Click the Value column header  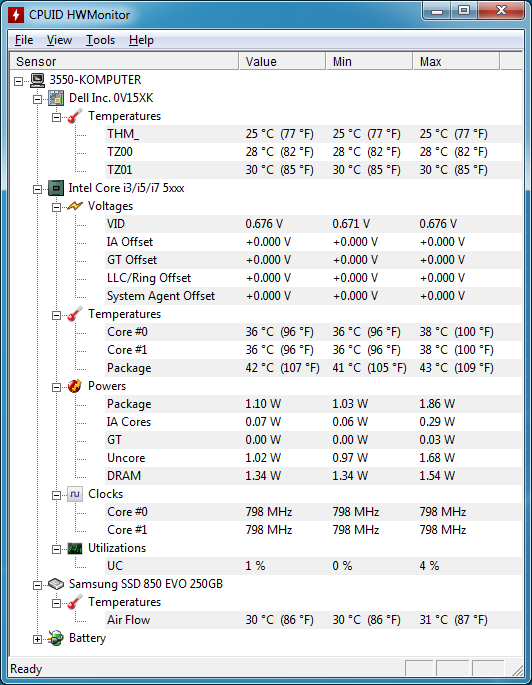coord(282,62)
